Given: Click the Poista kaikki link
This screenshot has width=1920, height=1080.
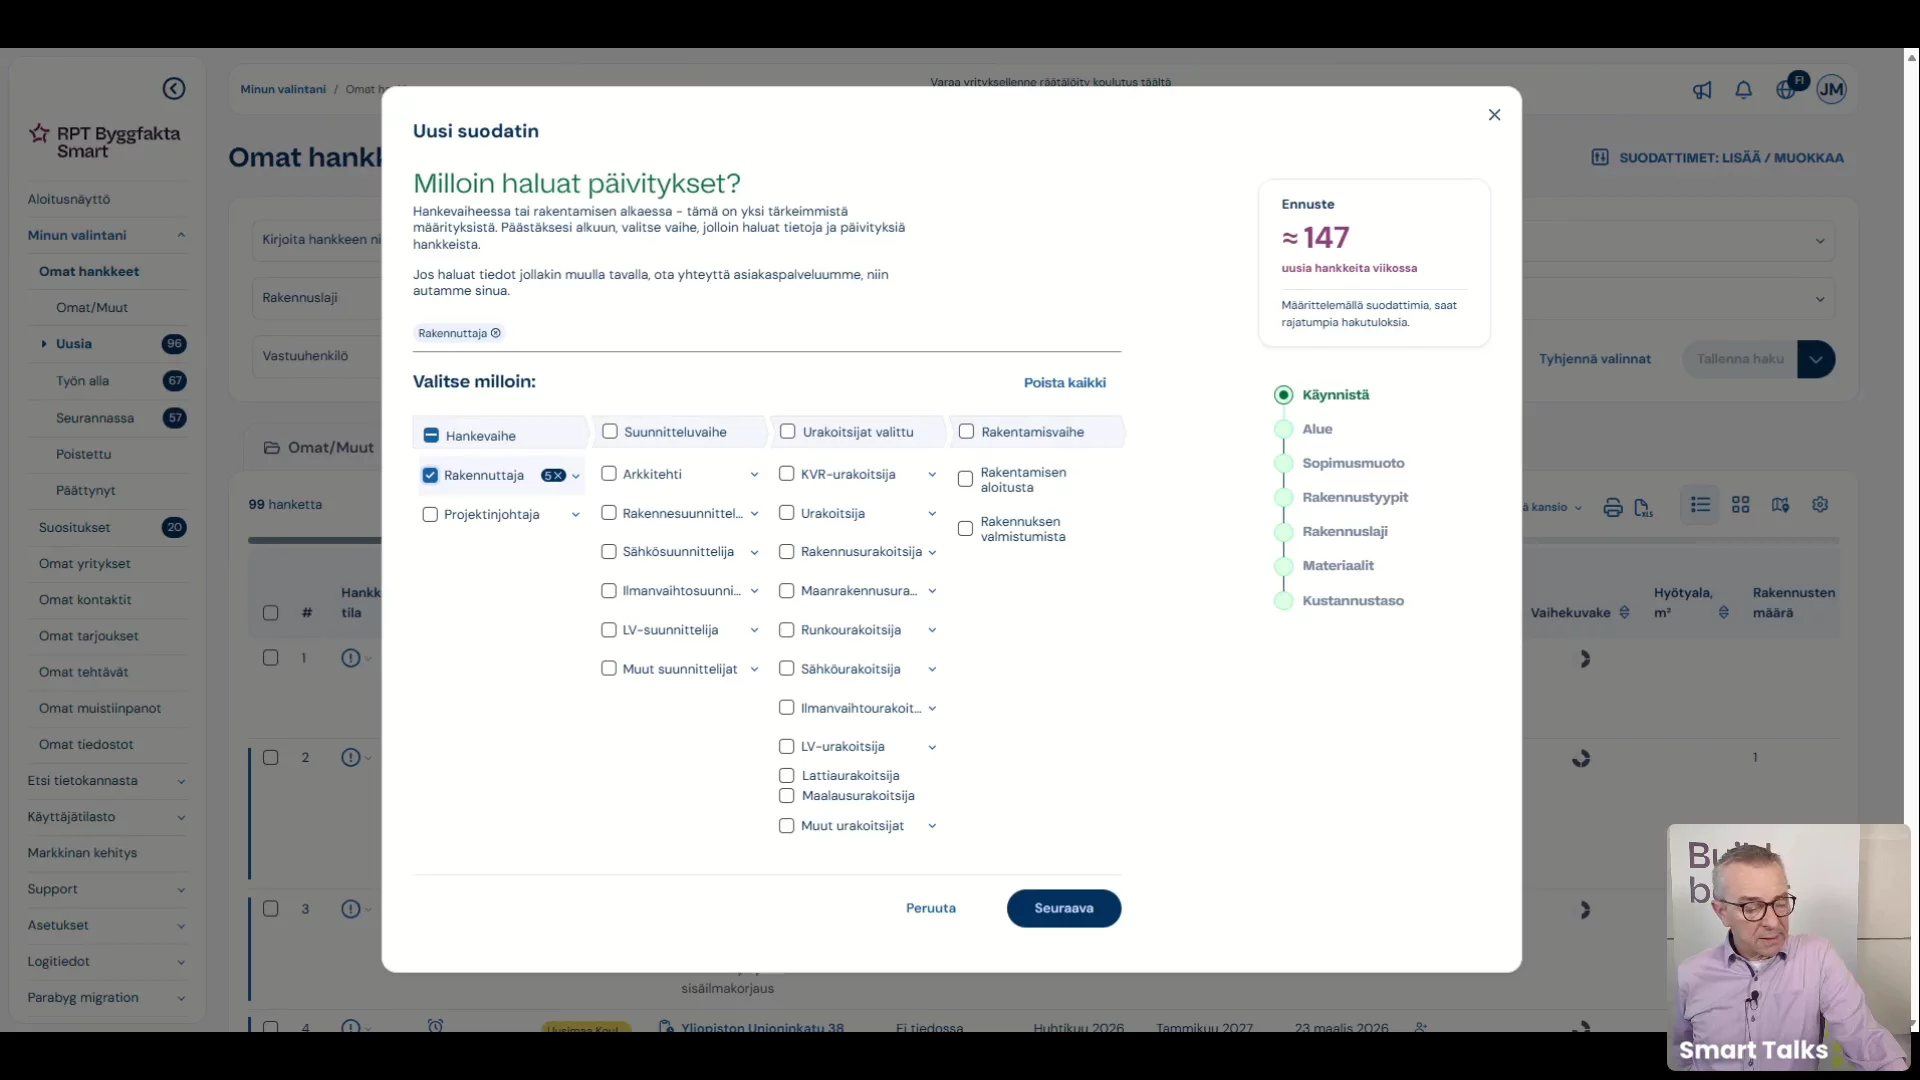Looking at the screenshot, I should tap(1064, 383).
